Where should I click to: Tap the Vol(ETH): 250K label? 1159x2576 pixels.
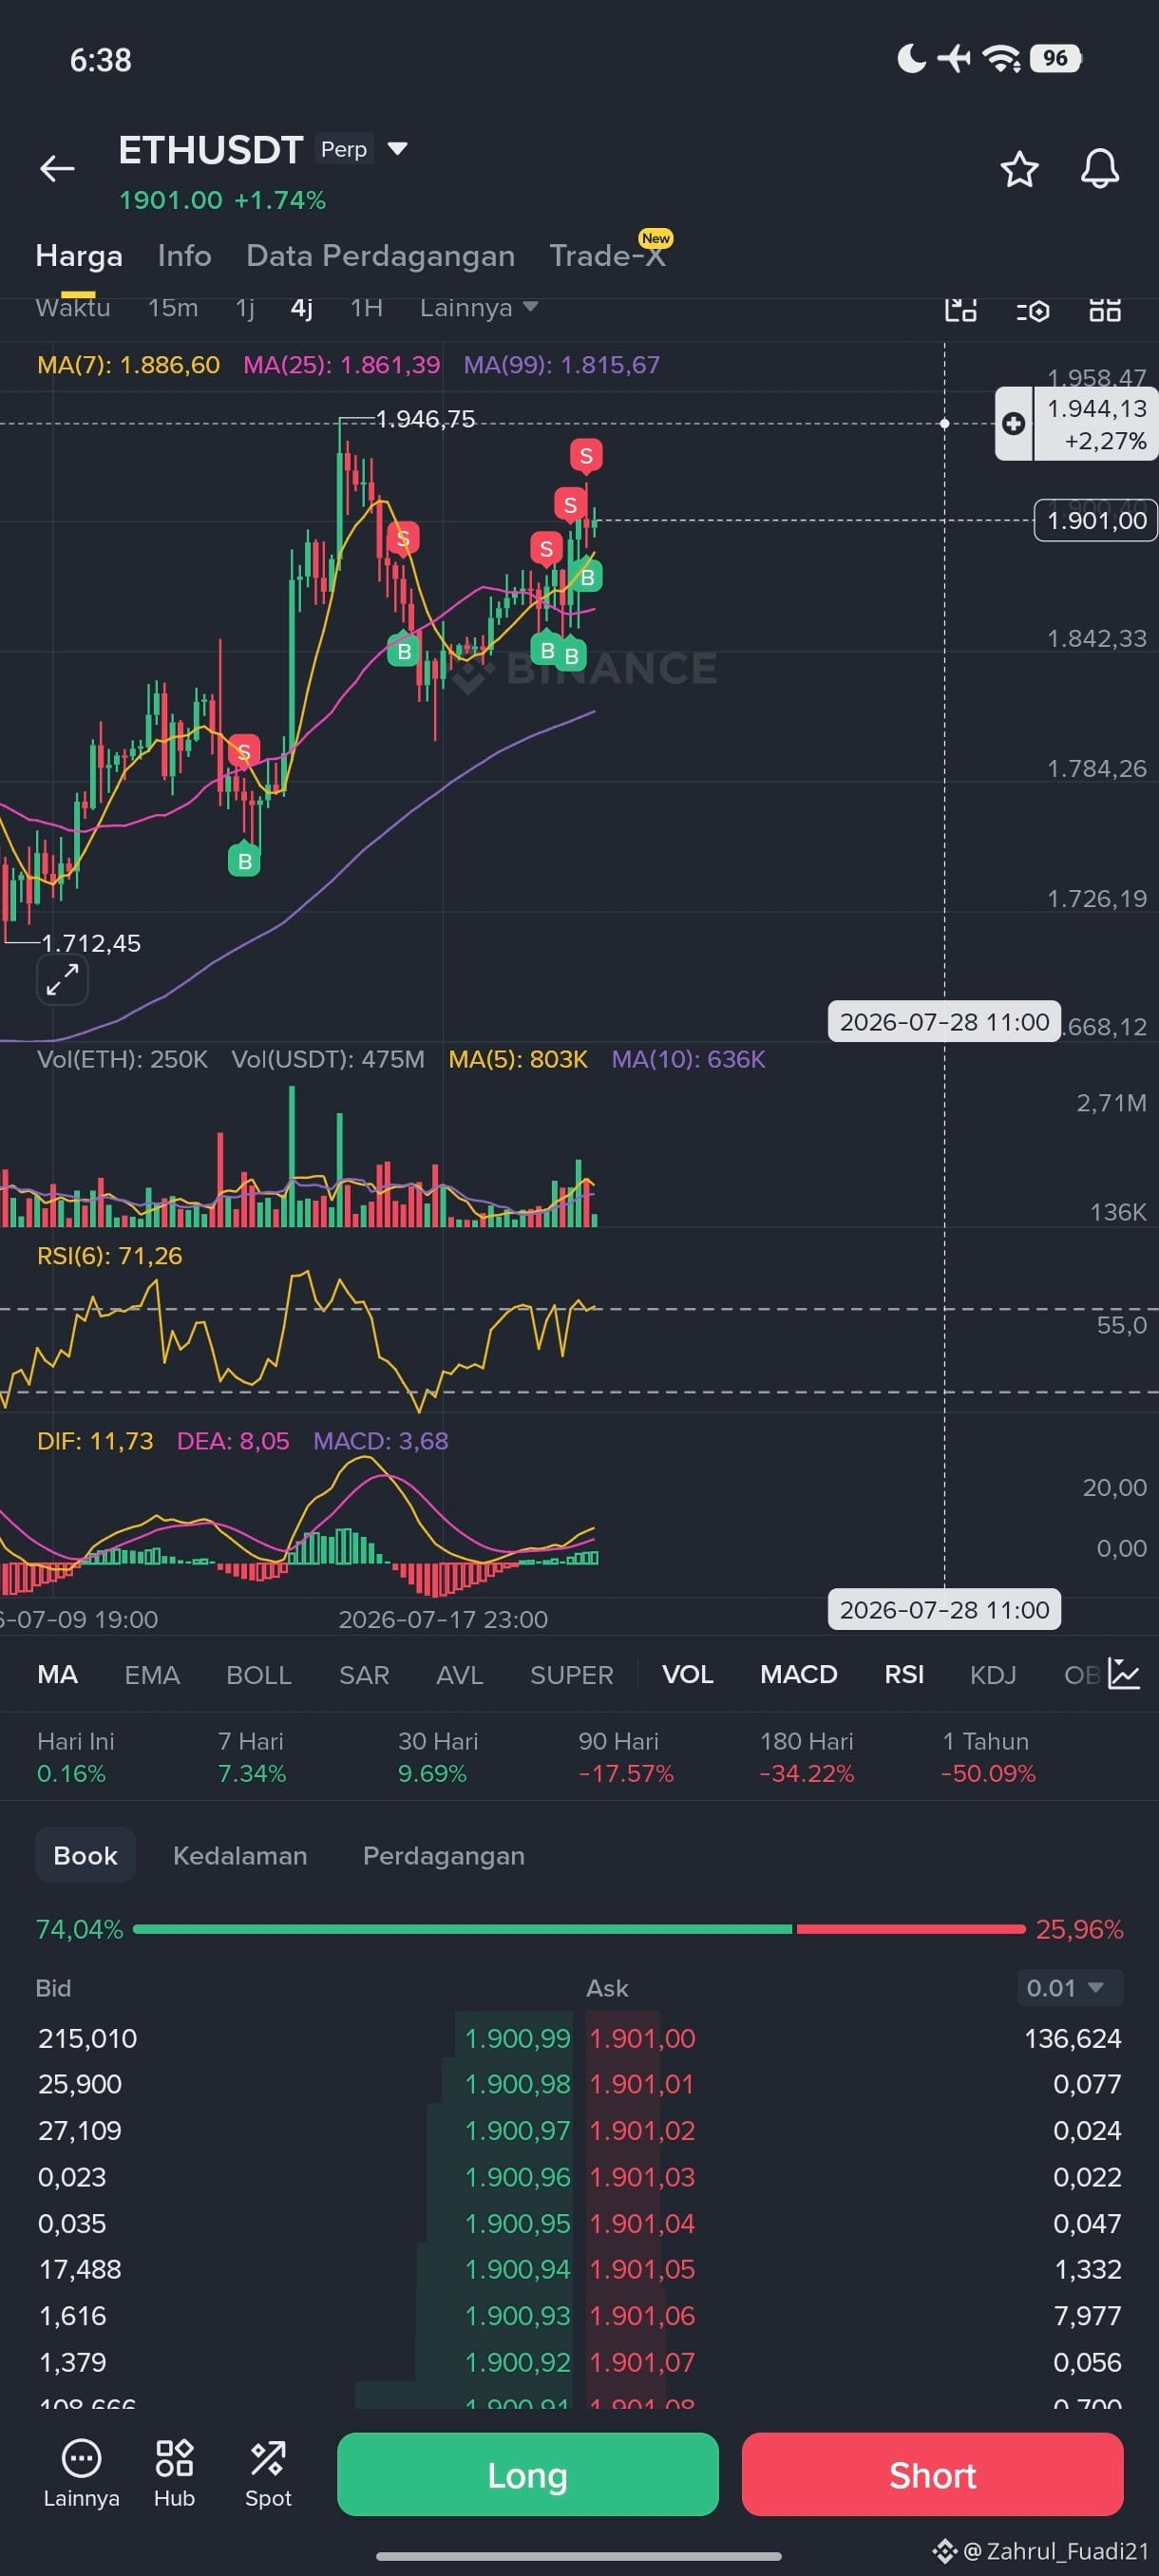(x=122, y=1059)
